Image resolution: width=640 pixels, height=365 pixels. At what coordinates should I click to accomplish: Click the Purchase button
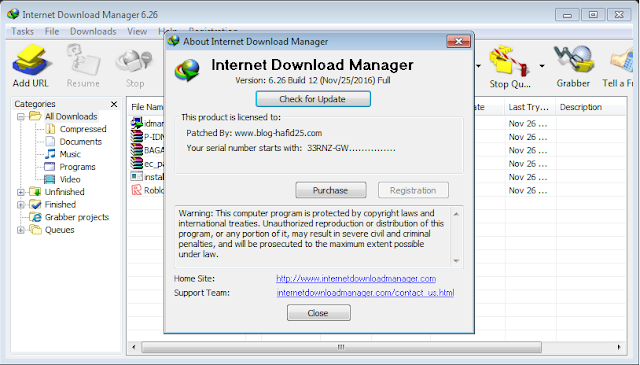pos(331,190)
